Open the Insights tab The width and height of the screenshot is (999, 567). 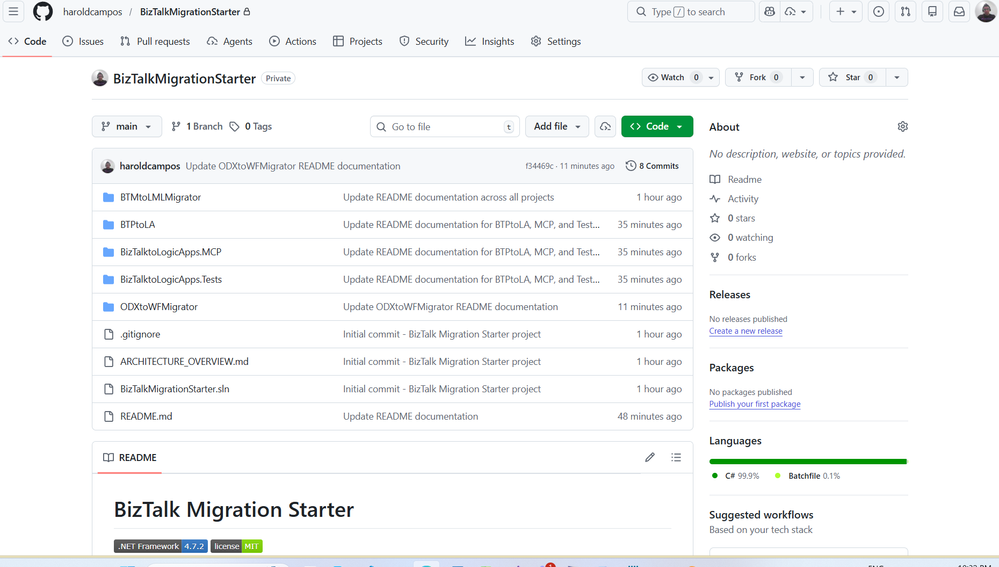489,41
